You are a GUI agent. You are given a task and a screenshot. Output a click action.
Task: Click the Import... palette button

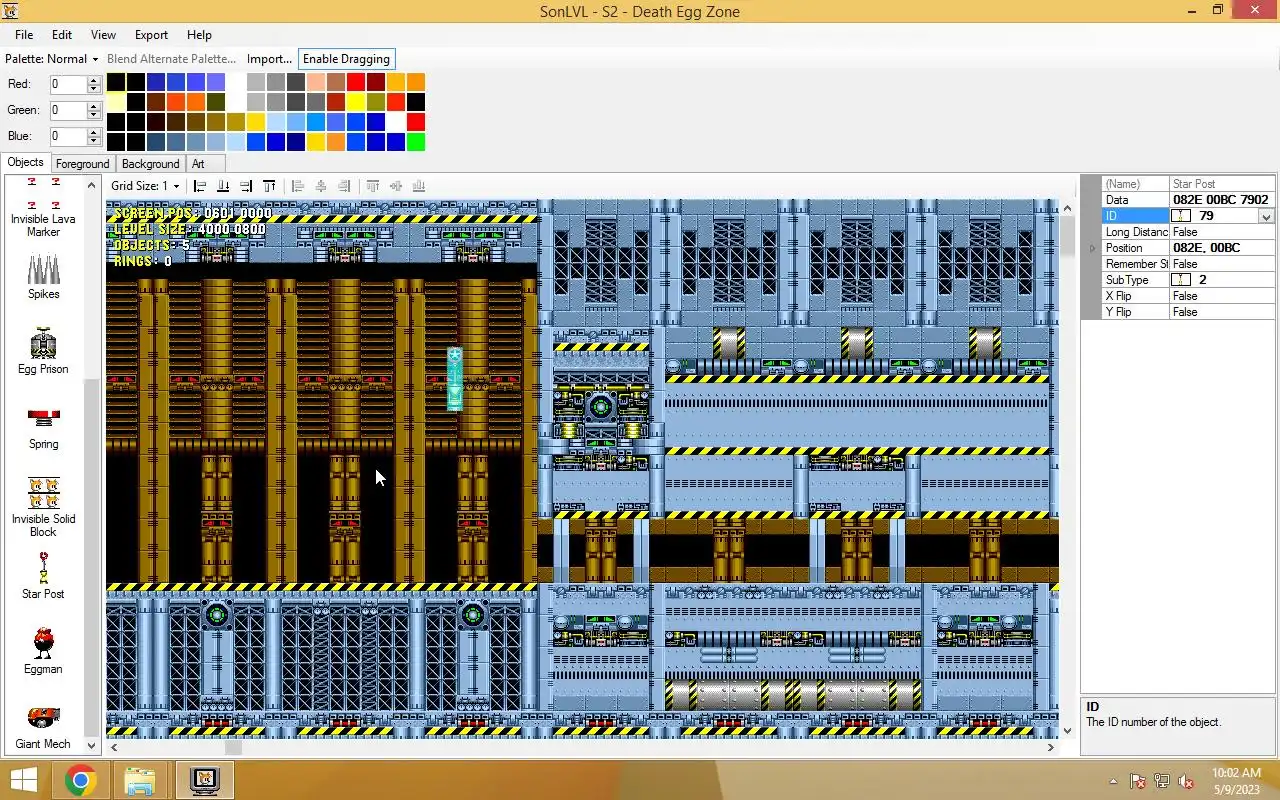click(x=269, y=59)
